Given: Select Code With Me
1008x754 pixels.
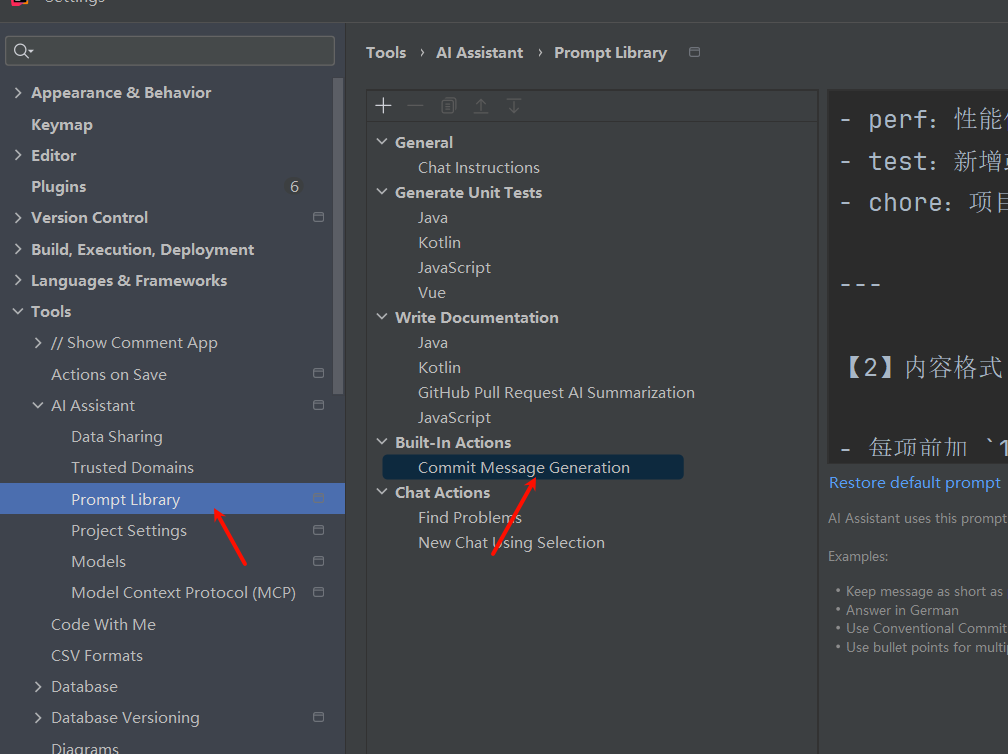Looking at the screenshot, I should [103, 624].
